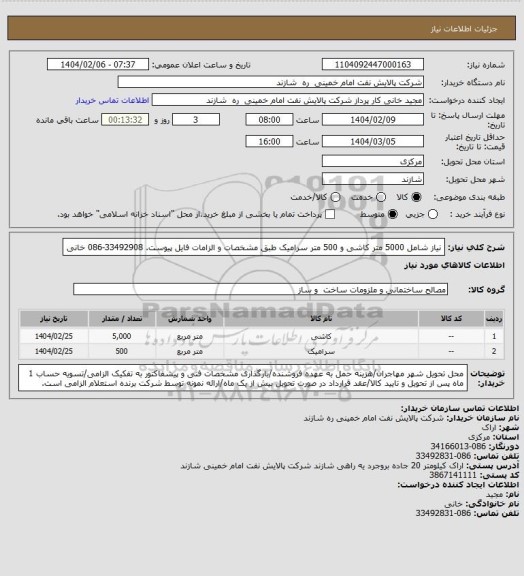Click the deadline time field 08:00

[269, 120]
